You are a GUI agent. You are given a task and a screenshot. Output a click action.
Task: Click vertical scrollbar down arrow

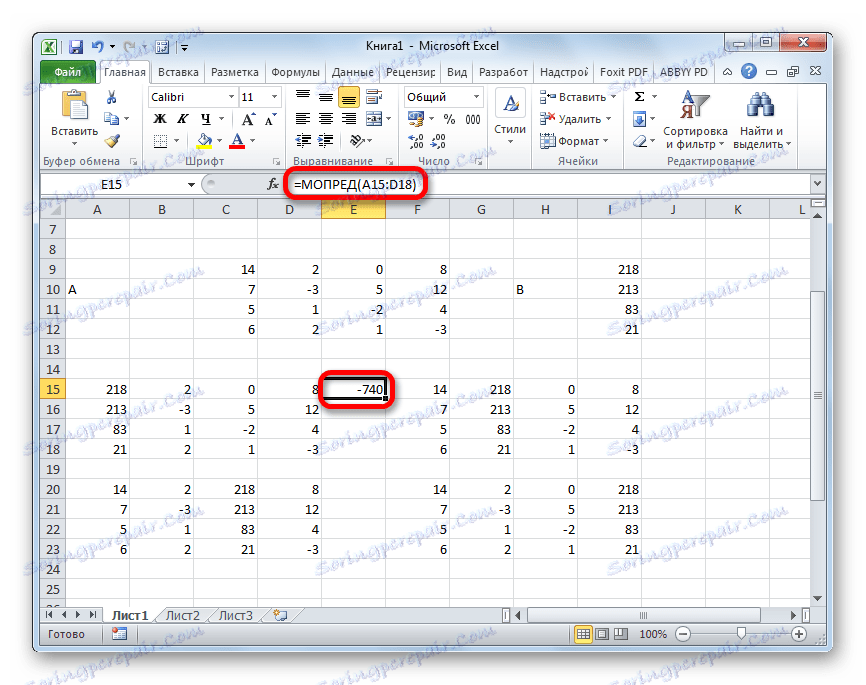pyautogui.click(x=818, y=599)
